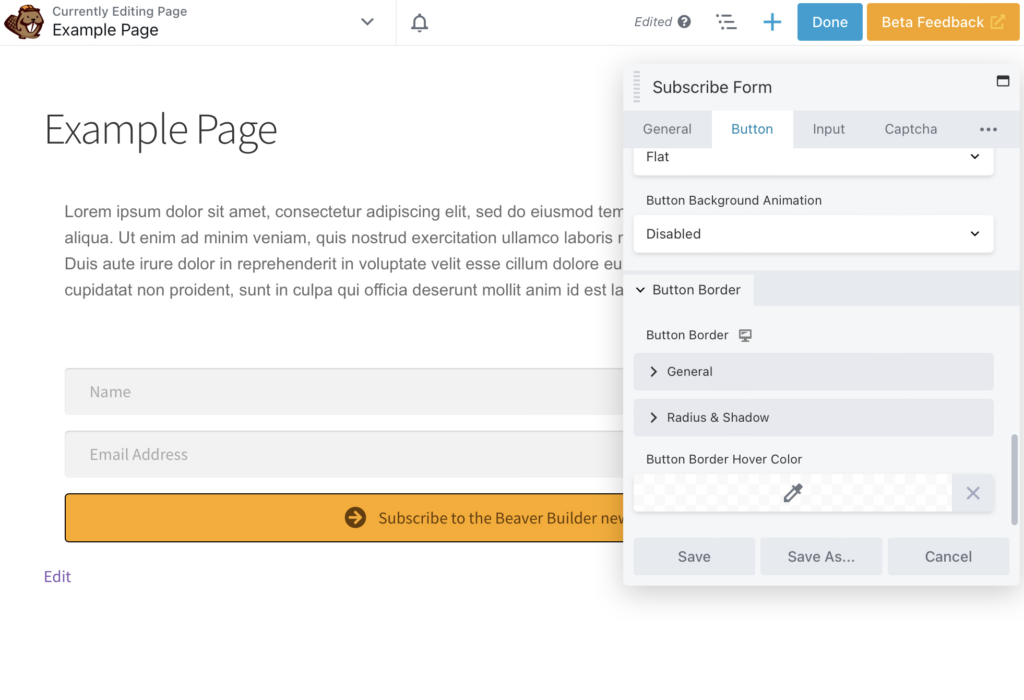Click the Beaver Builder logo icon
The width and height of the screenshot is (1024, 700).
click(x=24, y=22)
